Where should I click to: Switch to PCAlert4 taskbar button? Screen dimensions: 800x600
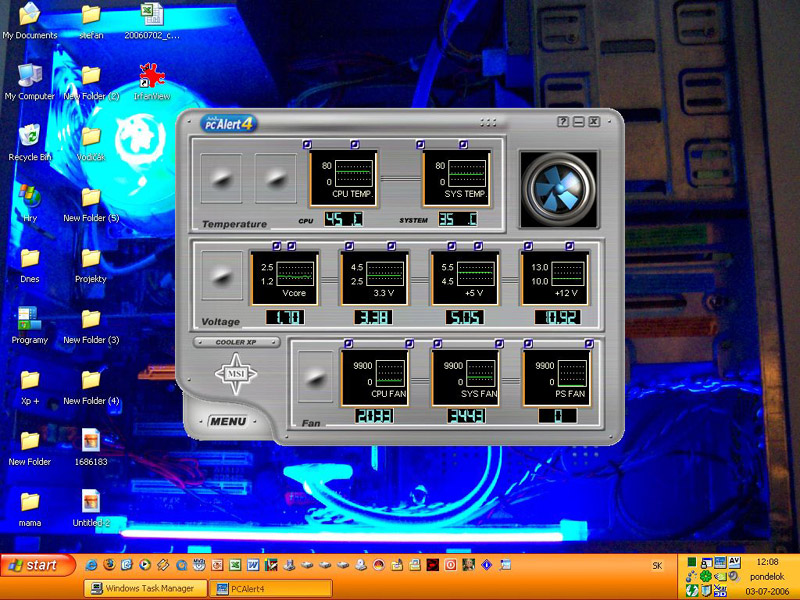271,588
